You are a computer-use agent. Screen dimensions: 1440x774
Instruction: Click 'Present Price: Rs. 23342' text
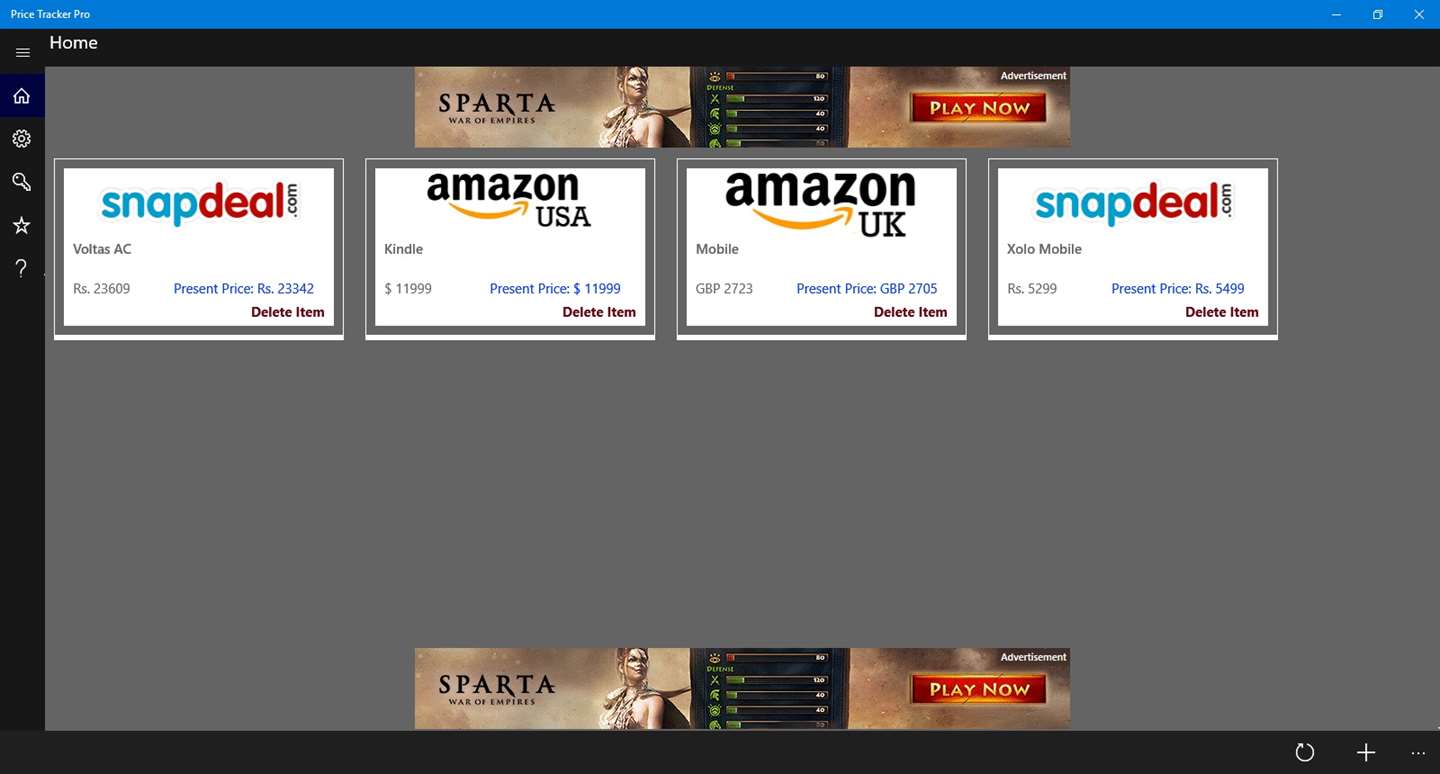[x=244, y=289]
